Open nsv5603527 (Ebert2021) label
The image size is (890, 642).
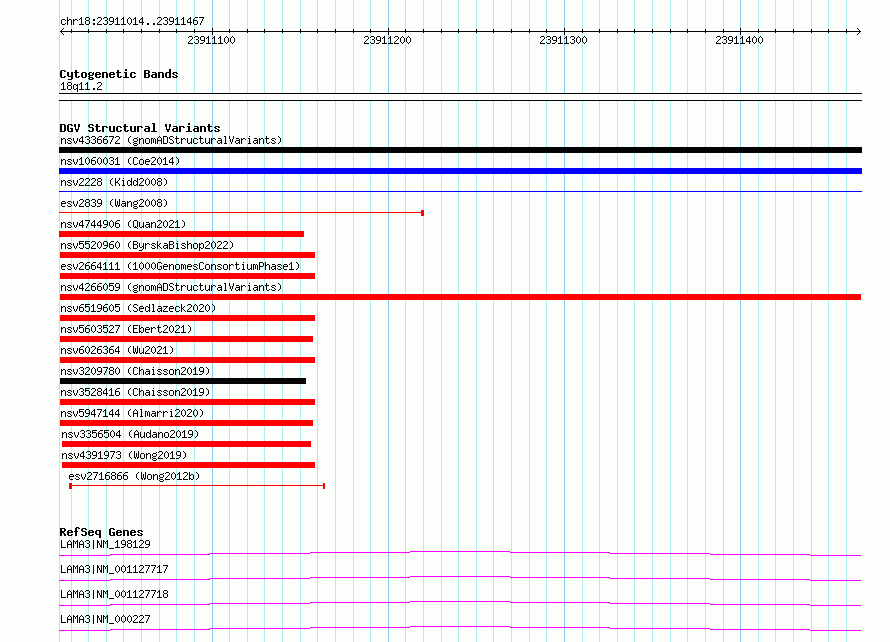(x=126, y=329)
